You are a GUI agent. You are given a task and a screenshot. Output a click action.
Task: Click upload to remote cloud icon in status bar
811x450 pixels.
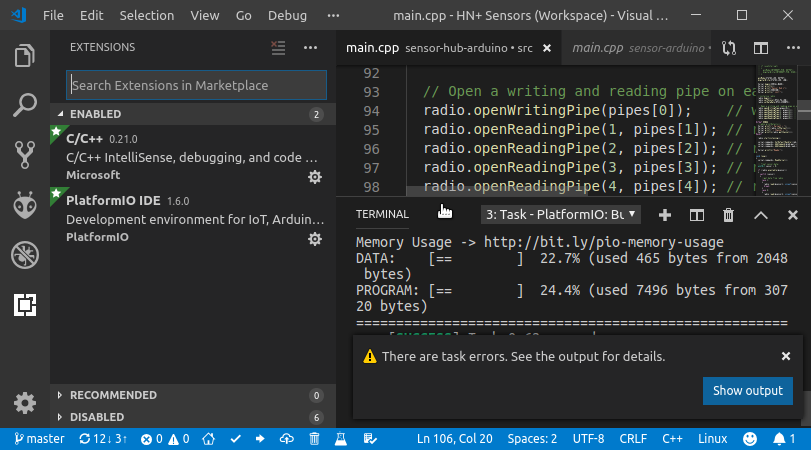coord(287,439)
